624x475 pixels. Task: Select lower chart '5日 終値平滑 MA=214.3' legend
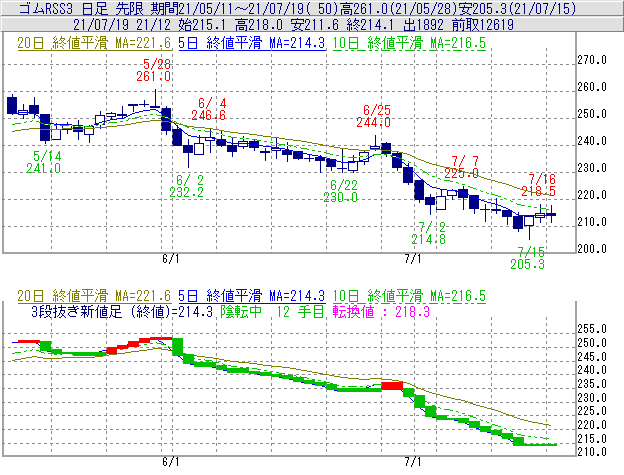(x=252, y=296)
